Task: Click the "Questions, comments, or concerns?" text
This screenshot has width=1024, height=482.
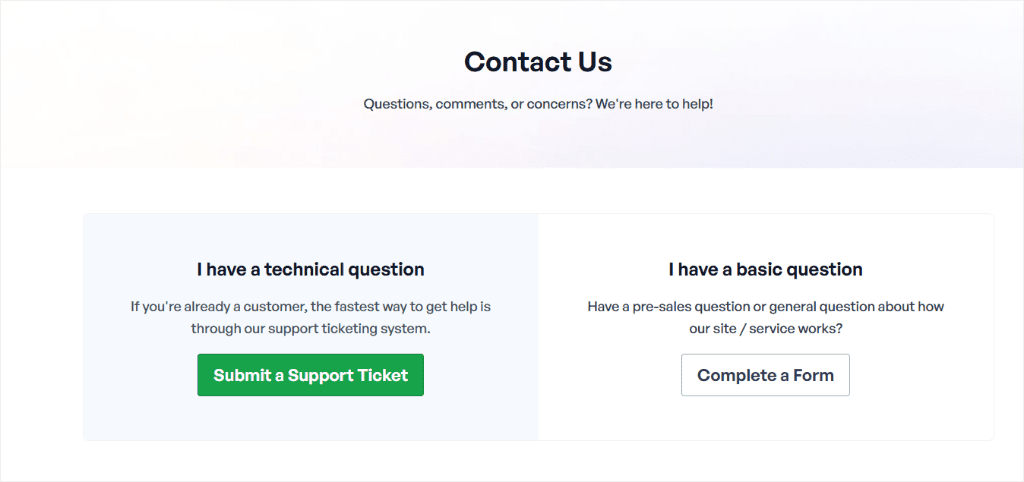Action: coord(477,104)
